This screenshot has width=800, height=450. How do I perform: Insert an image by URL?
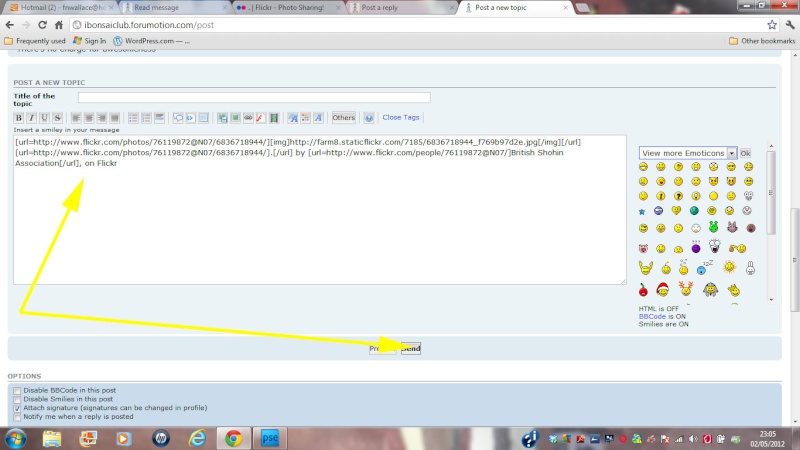235,118
